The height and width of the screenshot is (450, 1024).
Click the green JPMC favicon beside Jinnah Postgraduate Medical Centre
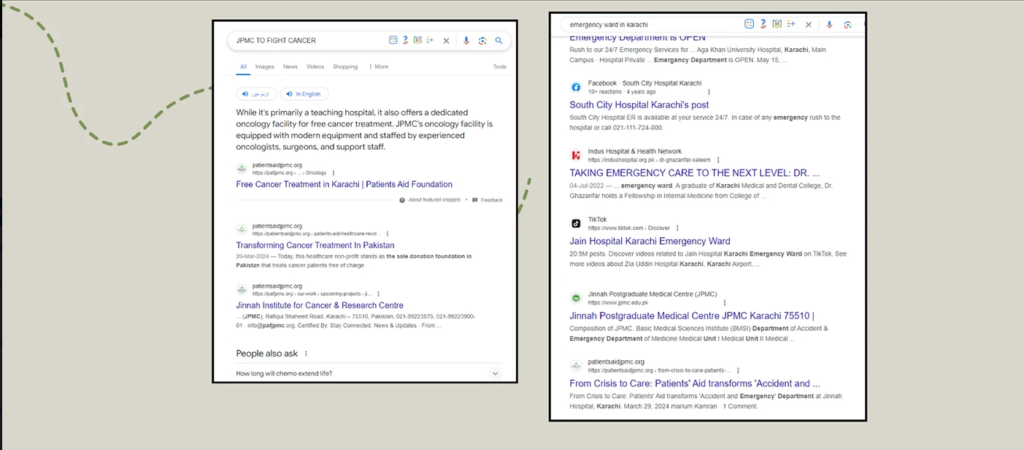point(576,298)
